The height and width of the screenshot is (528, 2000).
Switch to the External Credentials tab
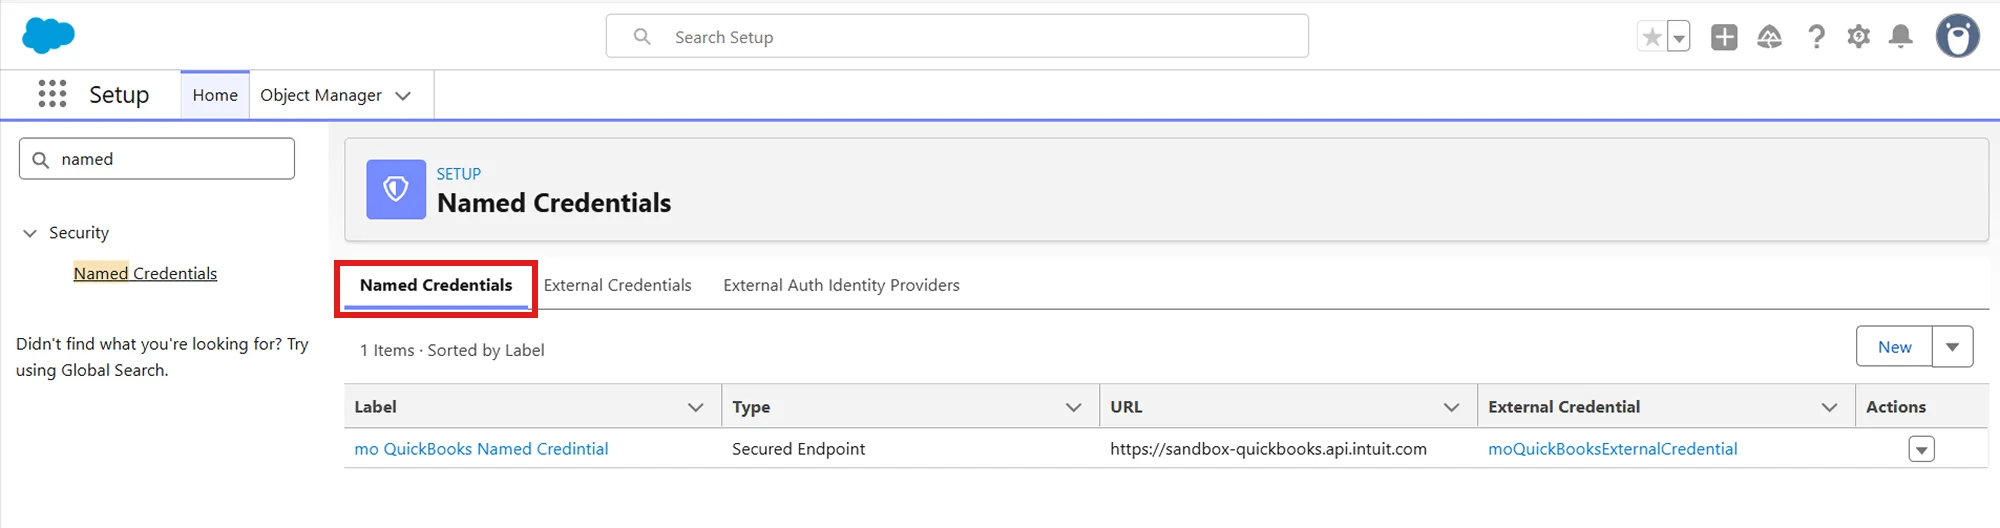click(617, 285)
